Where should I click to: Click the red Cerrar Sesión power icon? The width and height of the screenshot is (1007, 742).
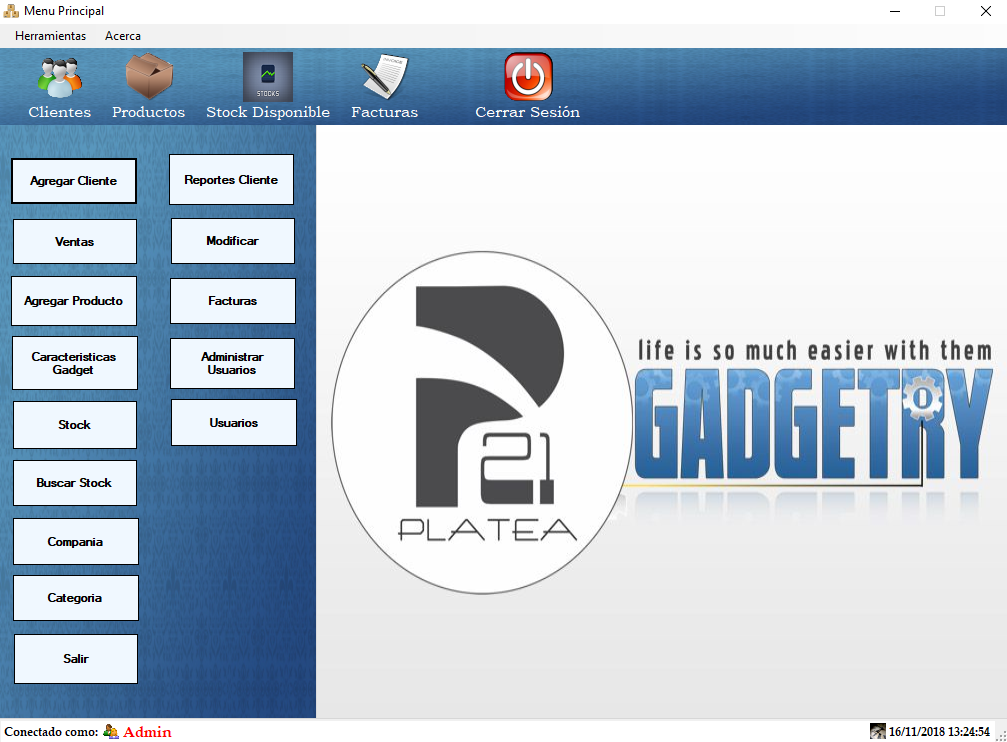tap(528, 76)
